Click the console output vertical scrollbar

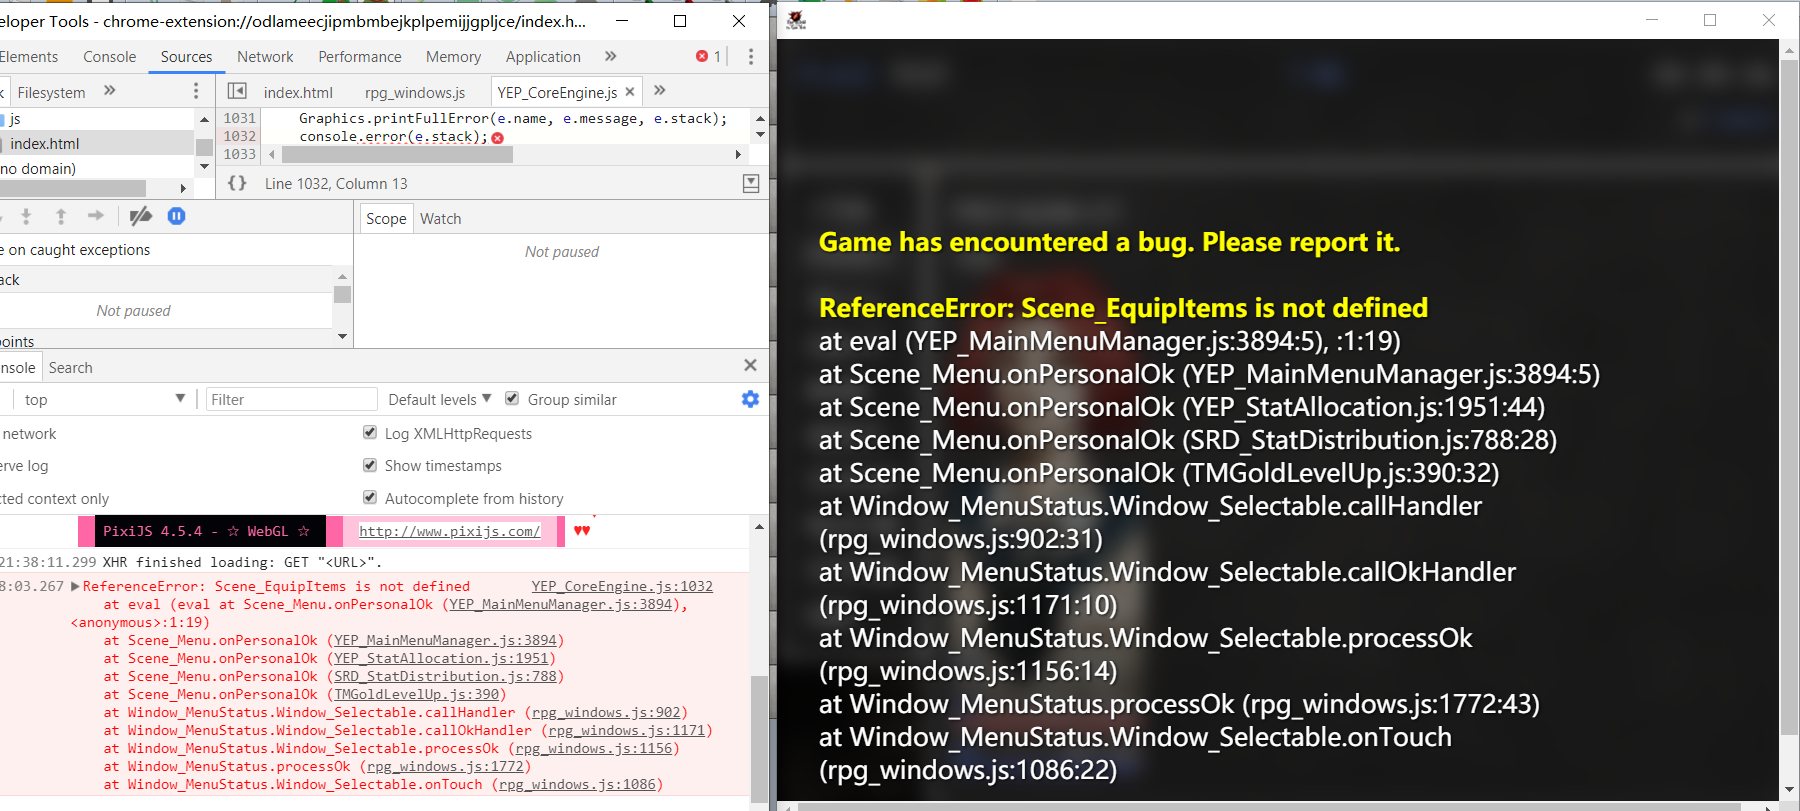point(759,740)
